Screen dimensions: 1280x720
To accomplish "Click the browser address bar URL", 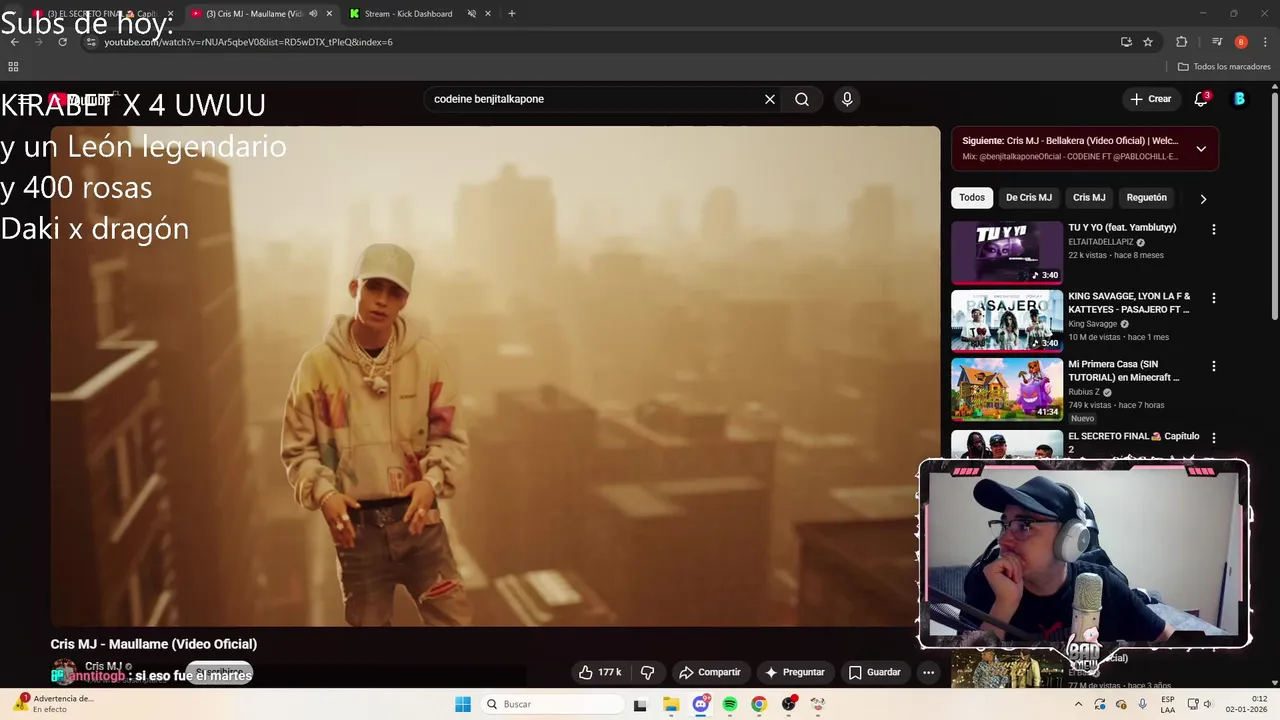I will 248,42.
